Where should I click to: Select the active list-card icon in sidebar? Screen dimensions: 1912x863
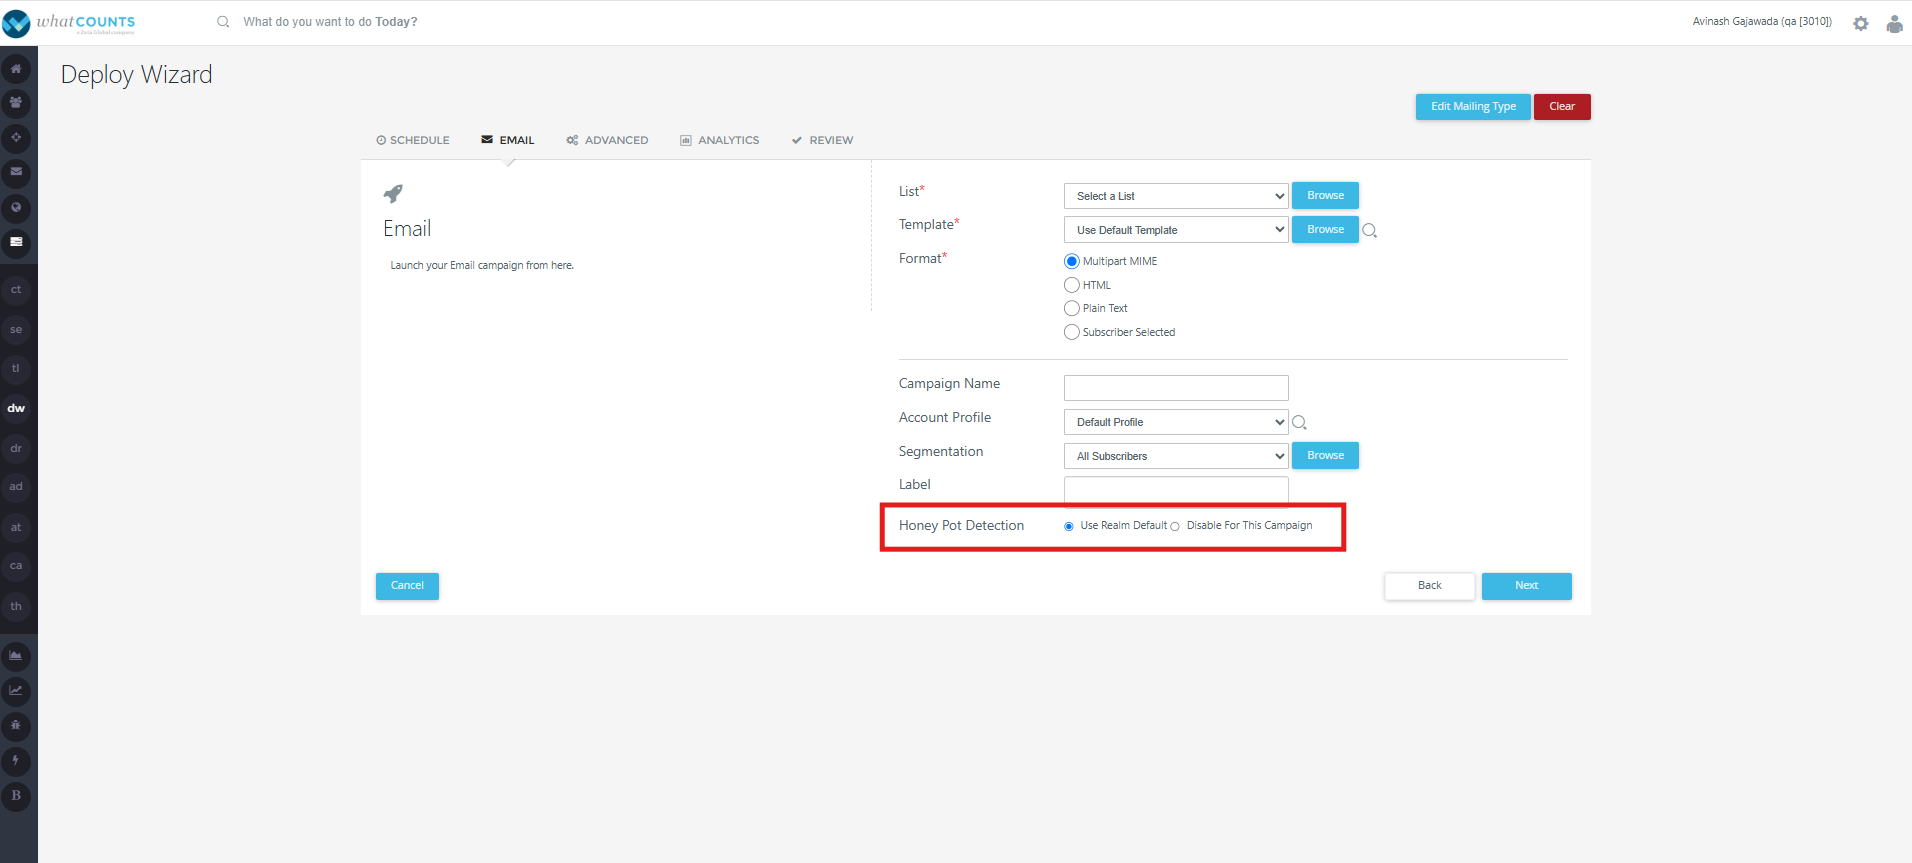tap(16, 242)
